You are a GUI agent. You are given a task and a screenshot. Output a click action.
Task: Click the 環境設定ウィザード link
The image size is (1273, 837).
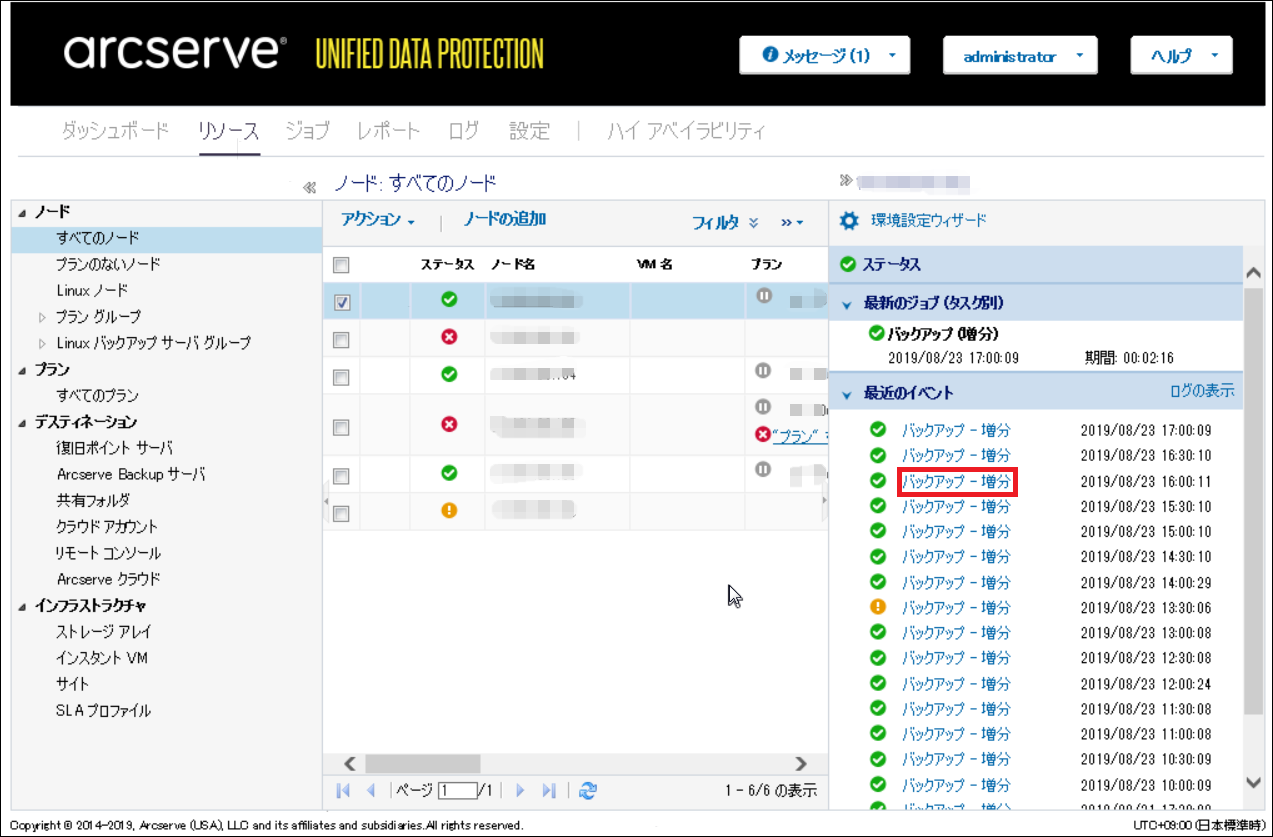pyautogui.click(x=929, y=220)
